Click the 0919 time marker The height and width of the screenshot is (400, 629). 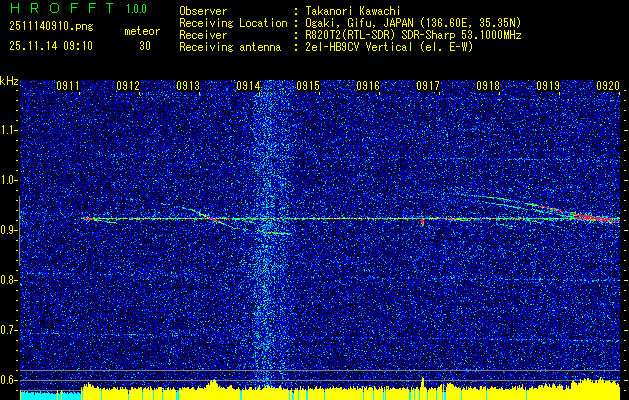click(x=548, y=86)
